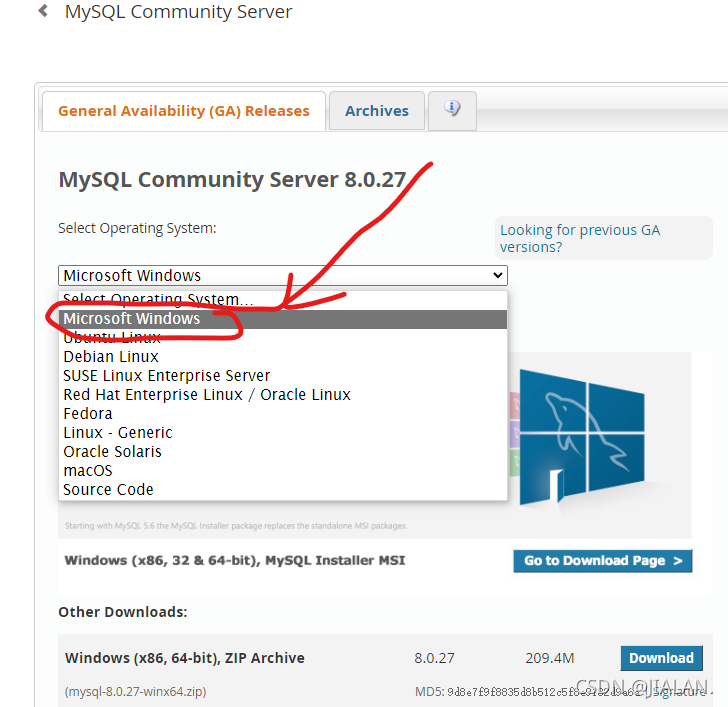Click Go to Download Page button
The width and height of the screenshot is (728, 707).
click(x=603, y=561)
